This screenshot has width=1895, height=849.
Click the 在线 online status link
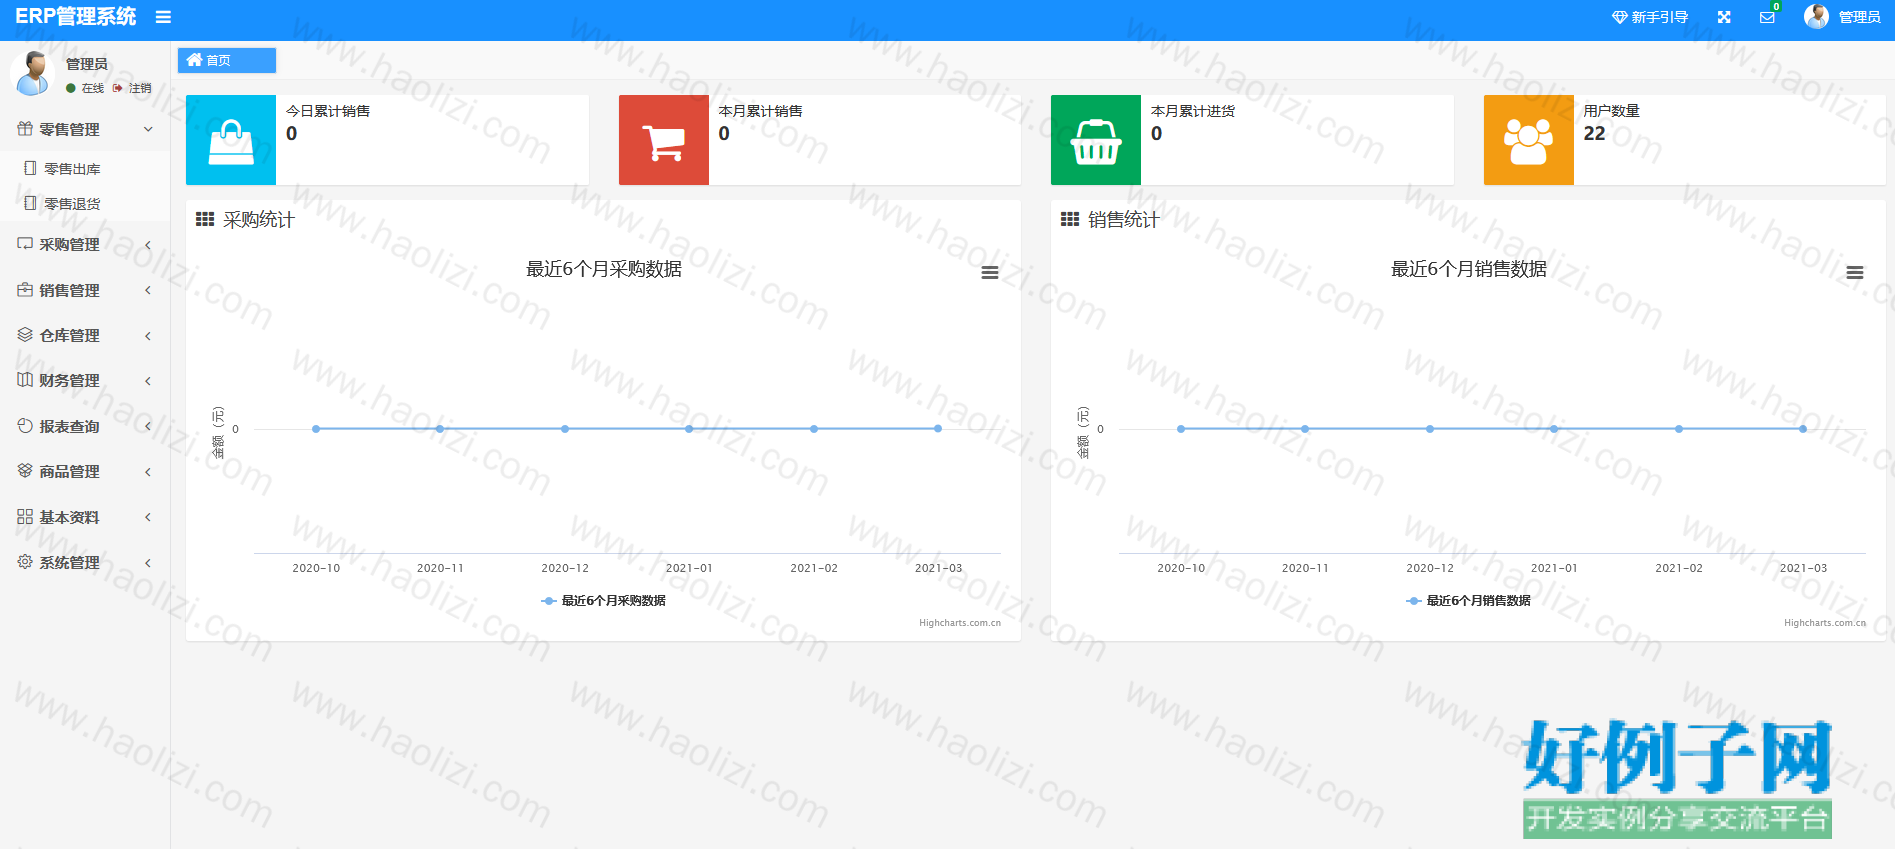(86, 88)
